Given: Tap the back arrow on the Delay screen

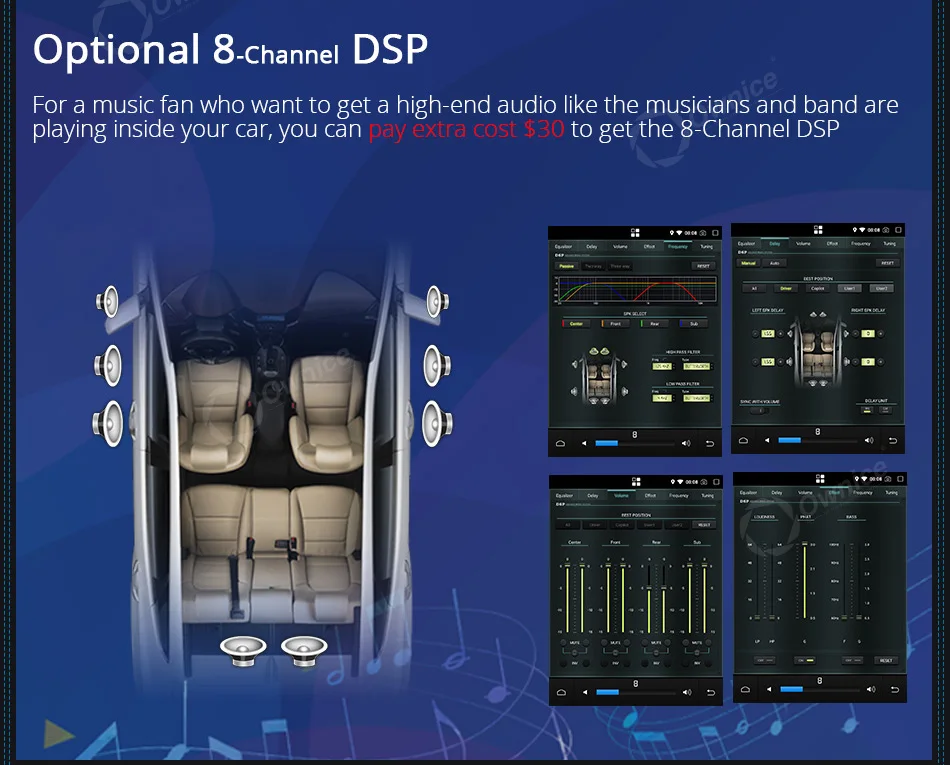Looking at the screenshot, I should tap(892, 440).
